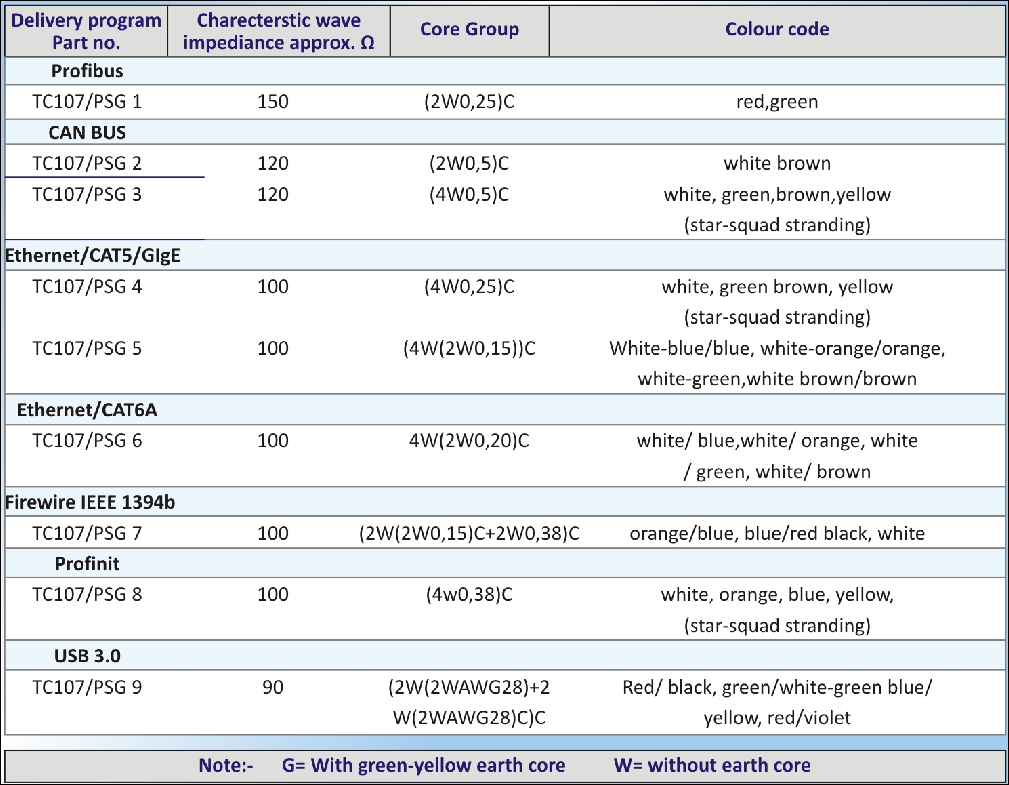The image size is (1009, 785).
Task: Click 'white/ blue,white/ orange, white' colour text
Action: [777, 441]
